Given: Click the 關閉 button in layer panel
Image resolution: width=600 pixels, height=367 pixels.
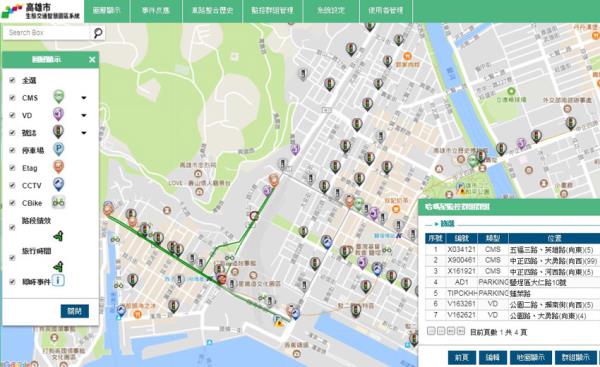Looking at the screenshot, I should click(75, 311).
